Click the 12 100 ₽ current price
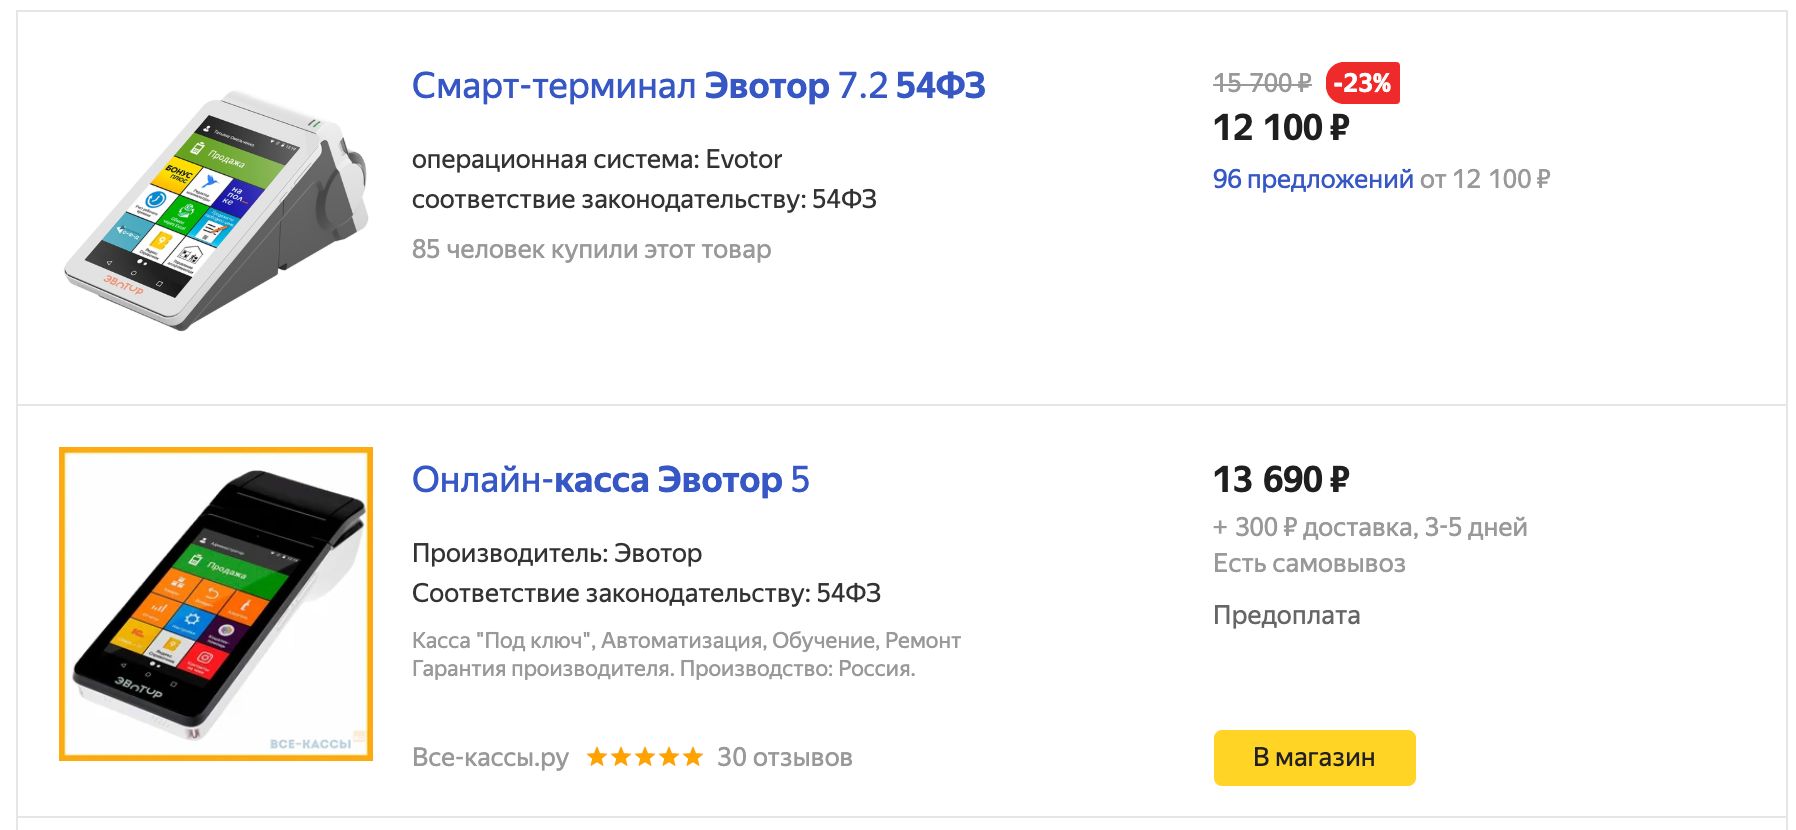This screenshot has width=1796, height=830. [1281, 128]
